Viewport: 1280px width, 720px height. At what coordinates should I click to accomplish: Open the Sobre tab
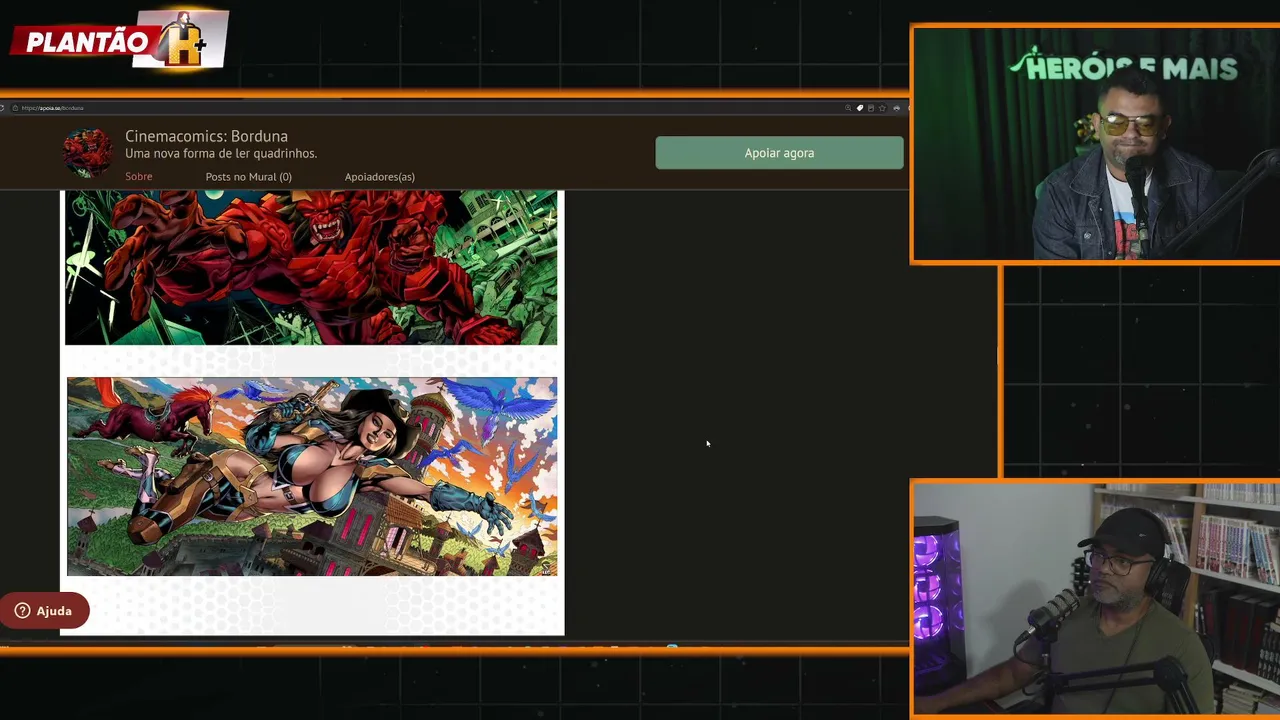(x=139, y=177)
